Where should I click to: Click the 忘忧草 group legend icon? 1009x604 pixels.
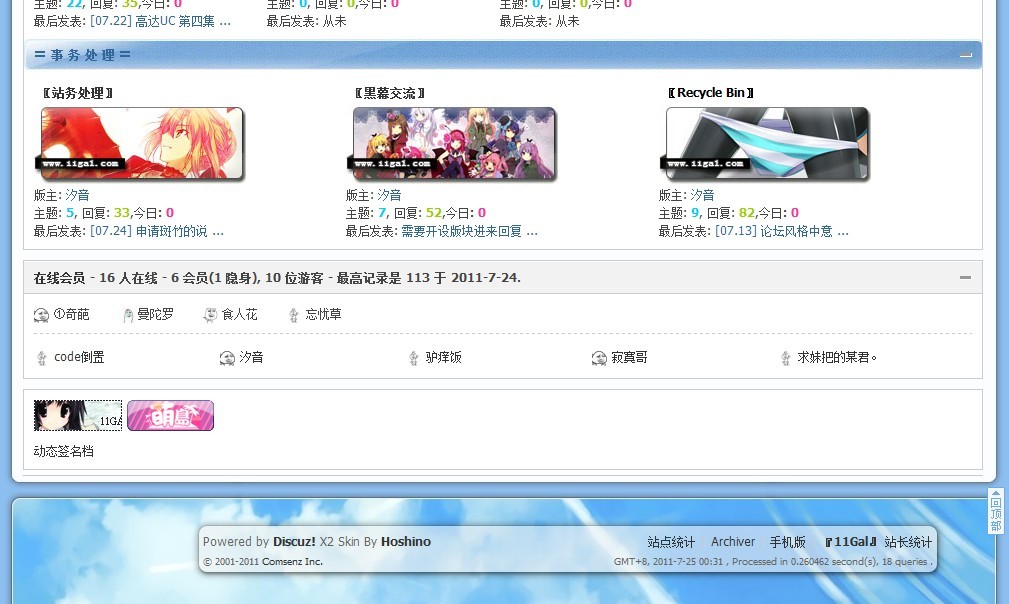(293, 315)
